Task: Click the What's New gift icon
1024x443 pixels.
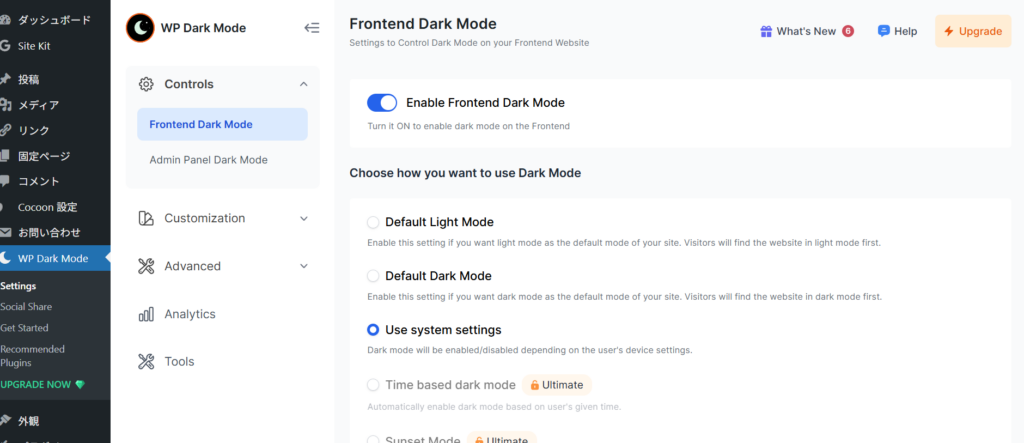Action: [766, 31]
